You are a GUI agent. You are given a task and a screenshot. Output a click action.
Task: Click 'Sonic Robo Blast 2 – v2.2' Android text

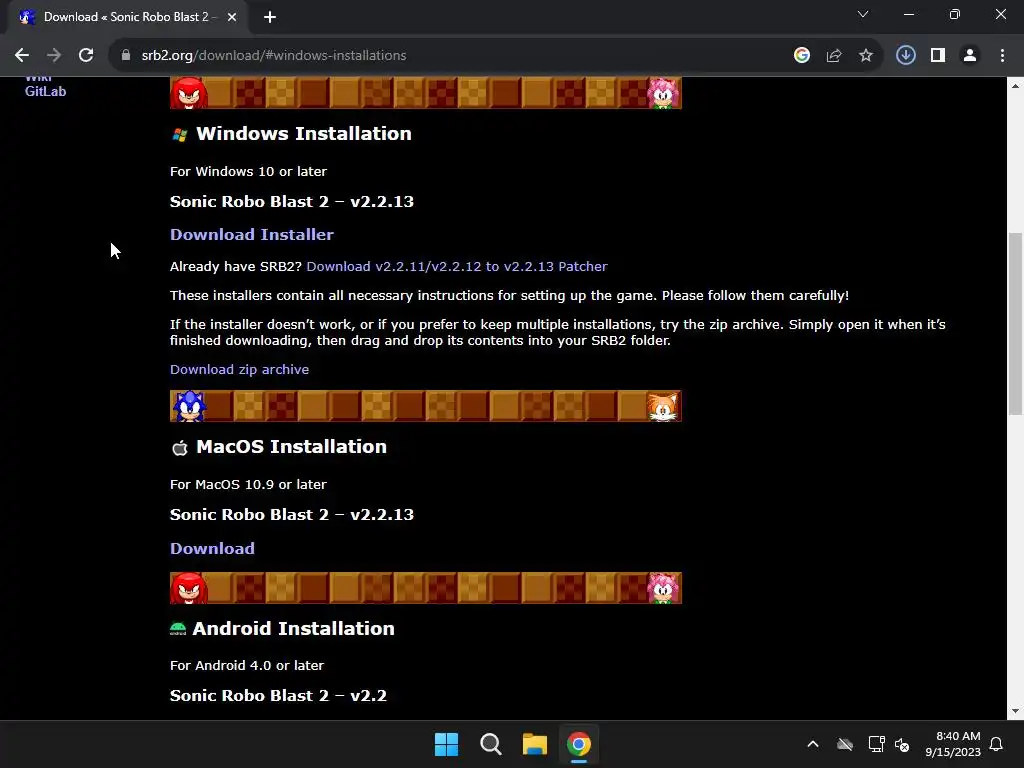(x=278, y=696)
